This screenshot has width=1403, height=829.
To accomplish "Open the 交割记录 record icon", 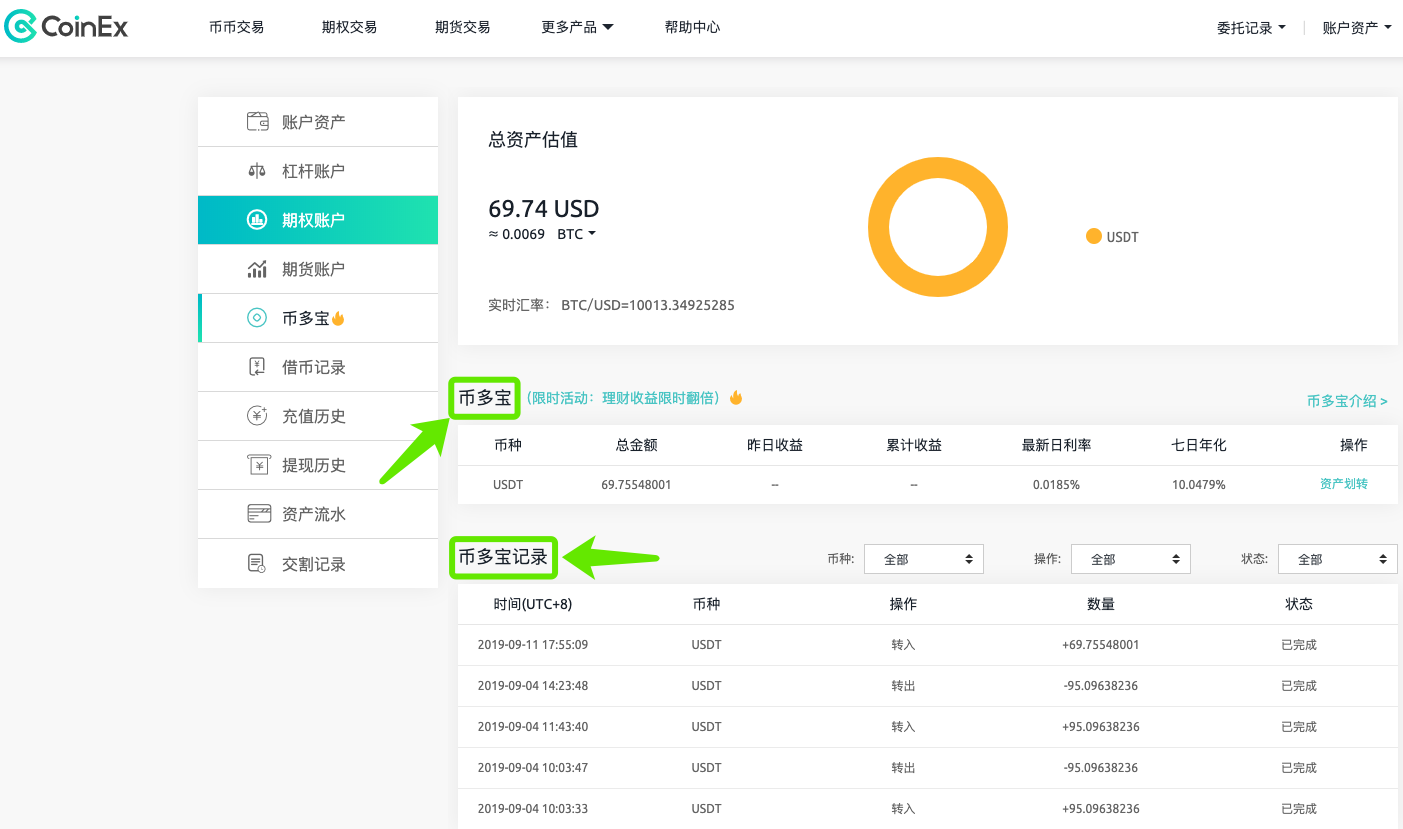I will (259, 562).
